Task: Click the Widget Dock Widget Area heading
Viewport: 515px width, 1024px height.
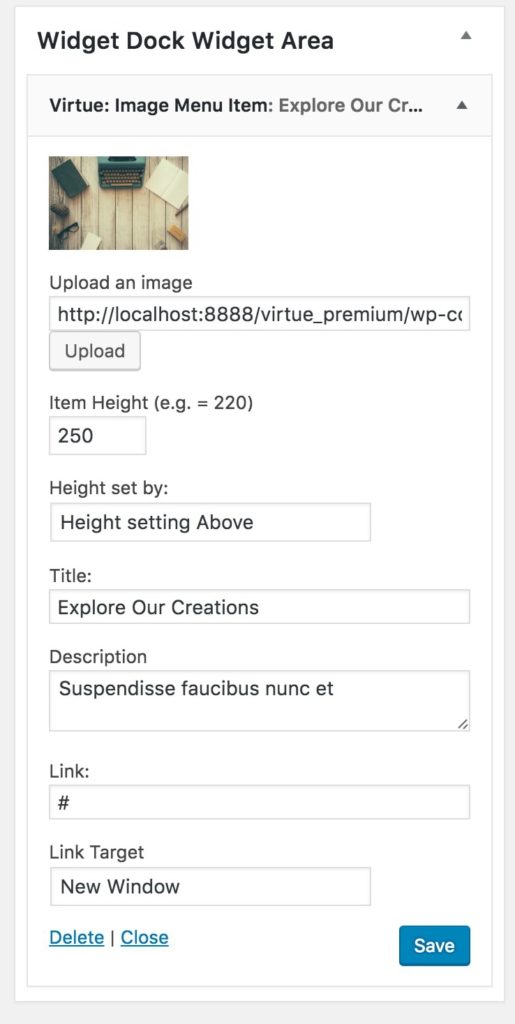Action: point(185,40)
